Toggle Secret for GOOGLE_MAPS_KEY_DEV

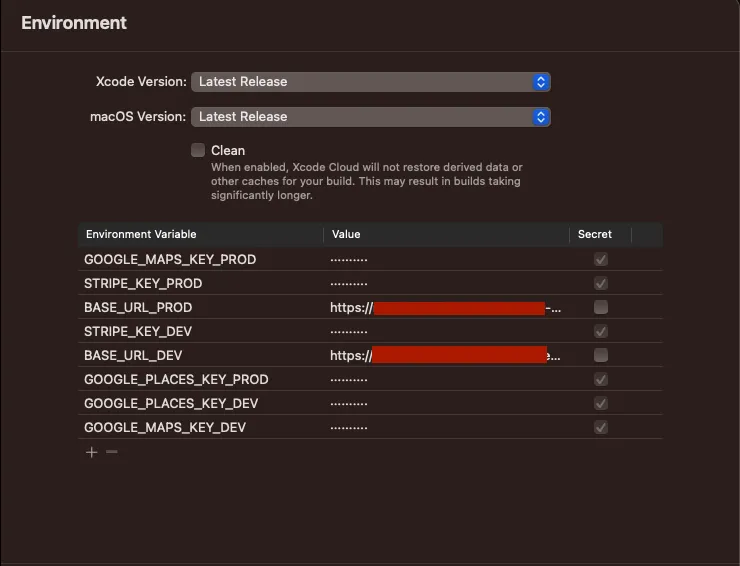601,427
